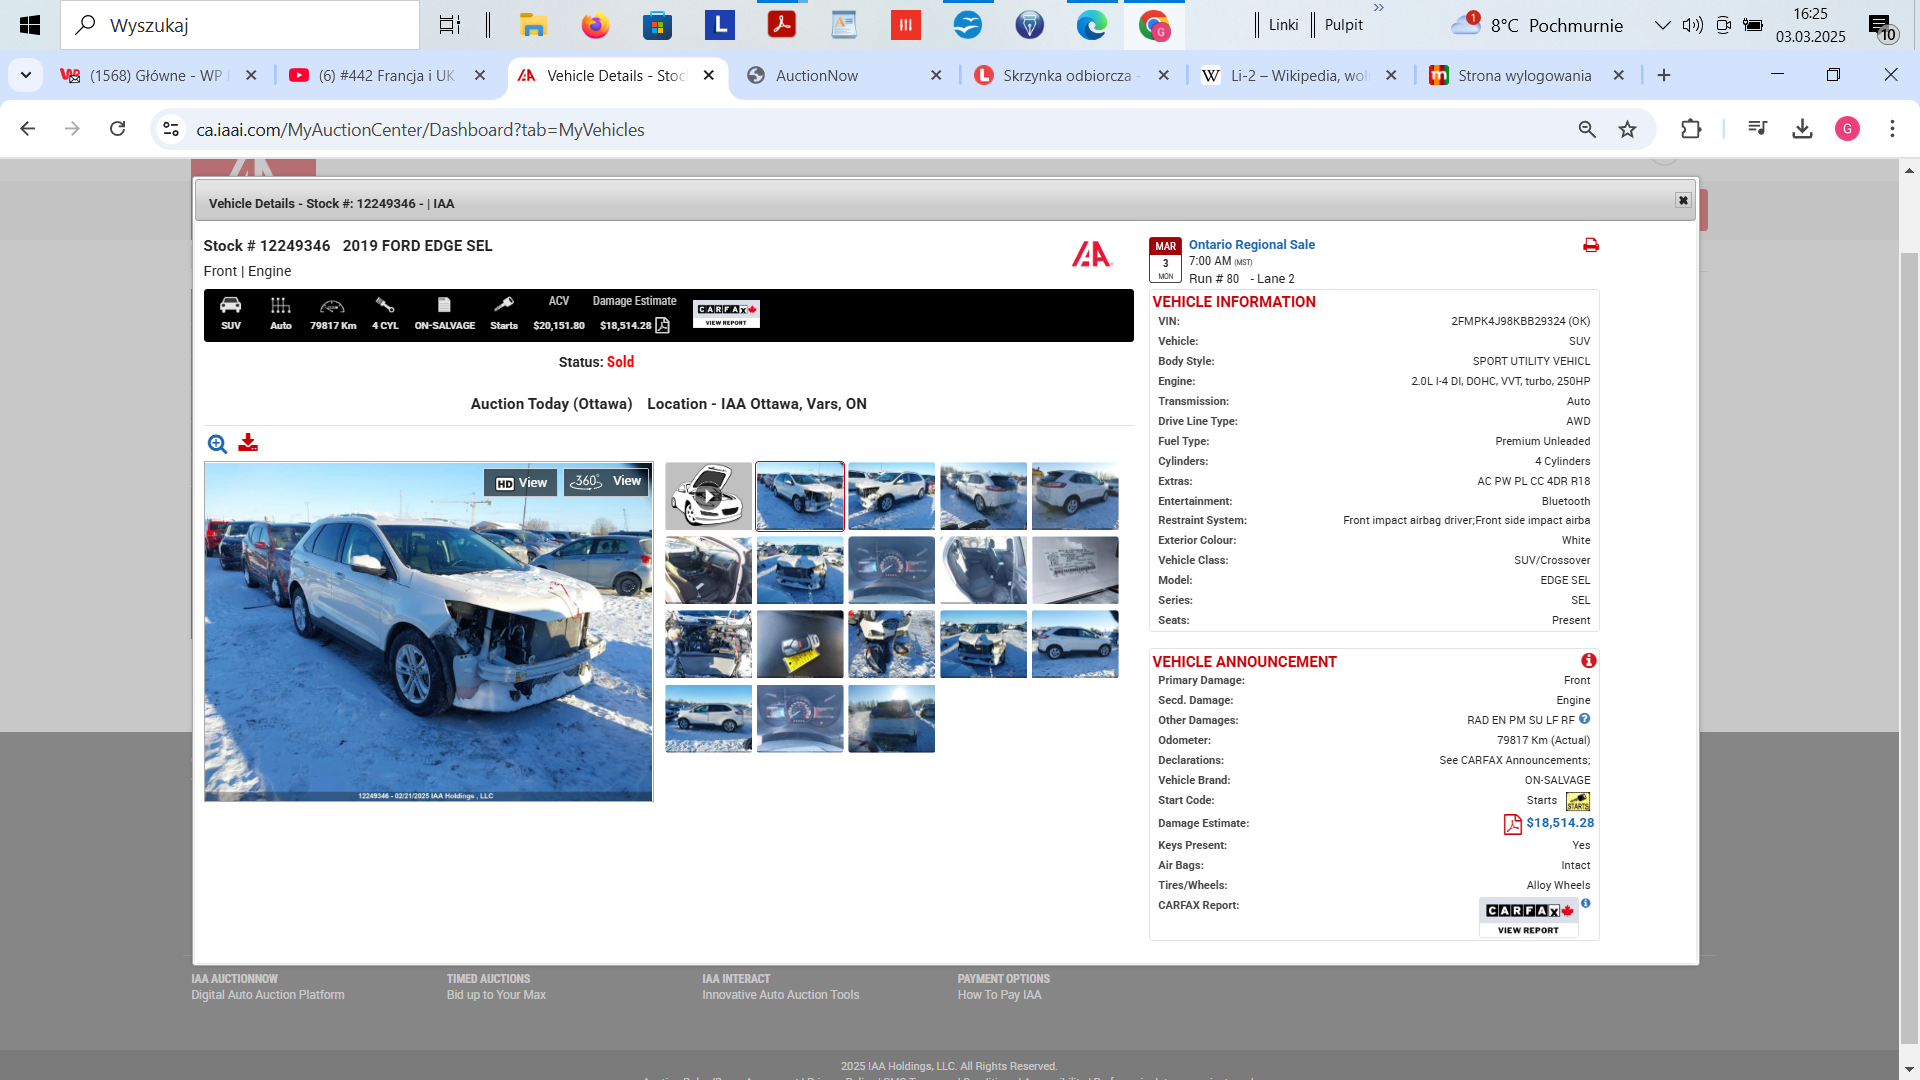Click the Wyszukaj taskbar search box
Image resolution: width=1920 pixels, height=1080 pixels.
pyautogui.click(x=240, y=25)
